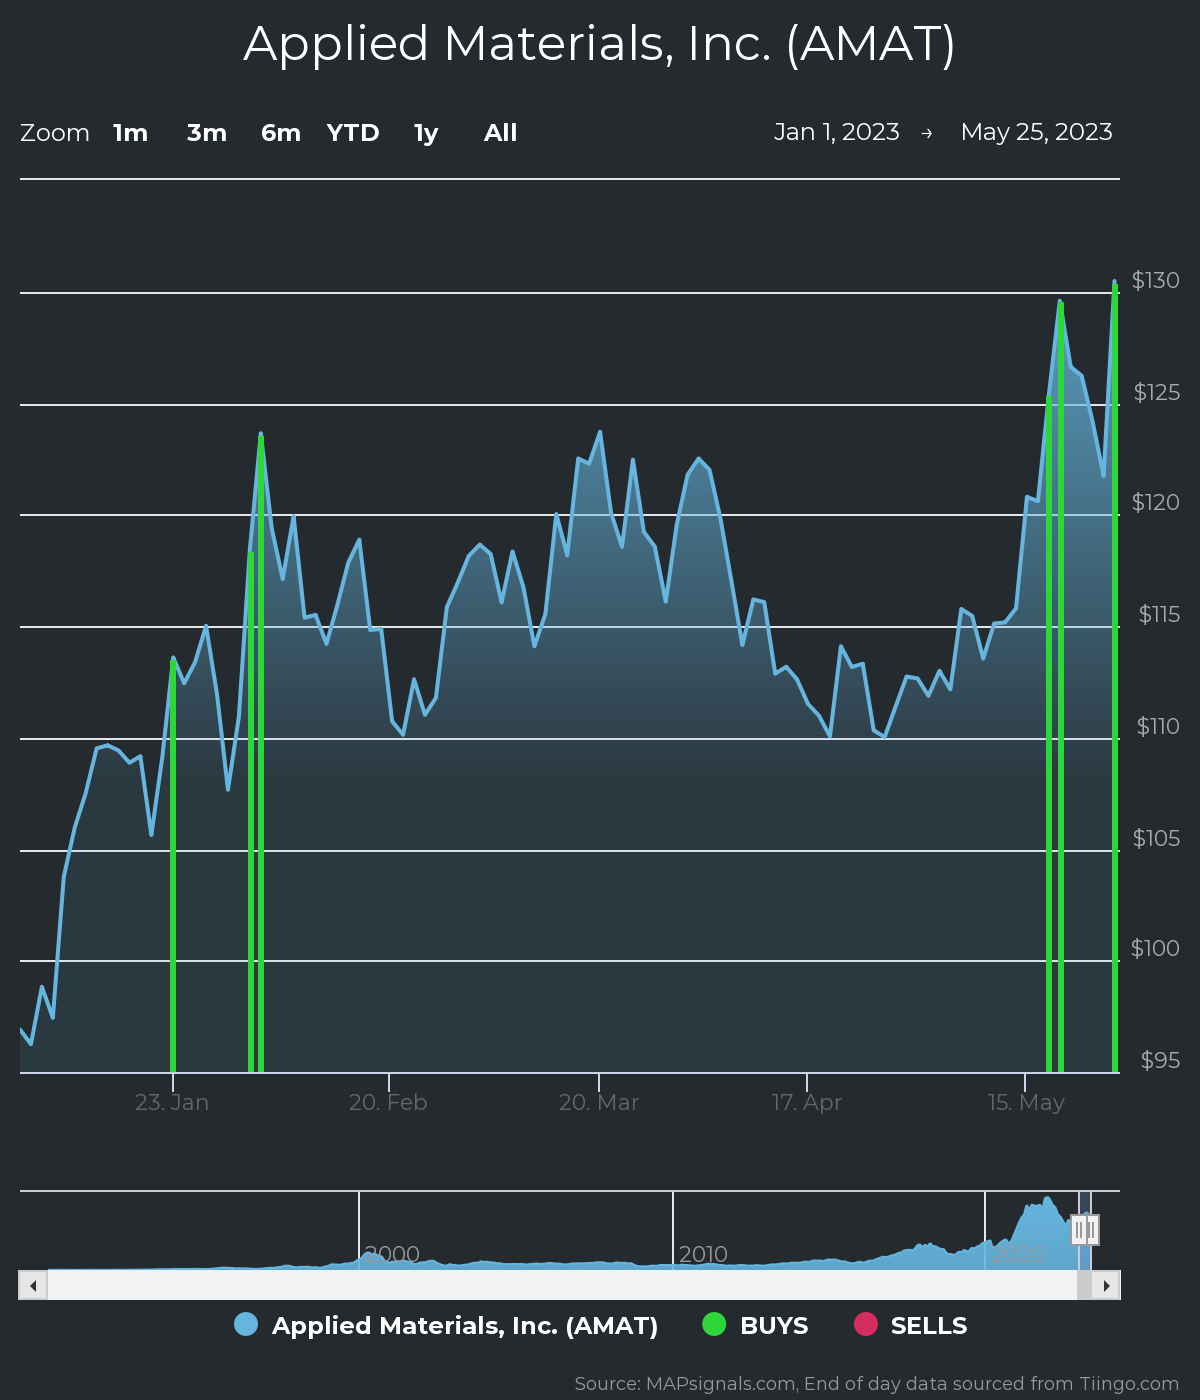
Task: Click the 2010 label in navigator
Action: click(703, 1254)
